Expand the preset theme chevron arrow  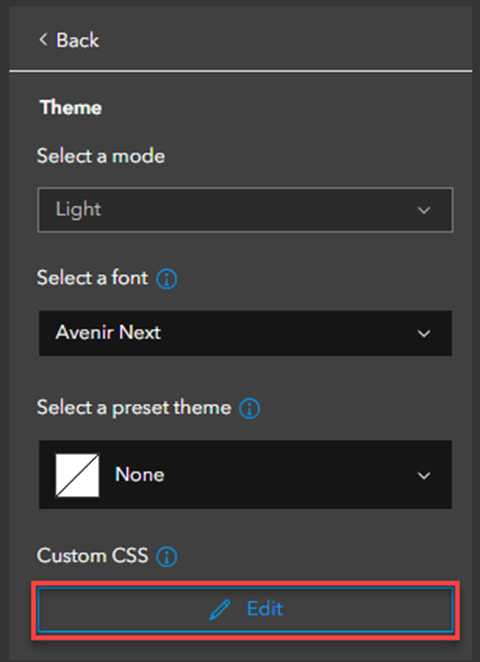coord(424,476)
